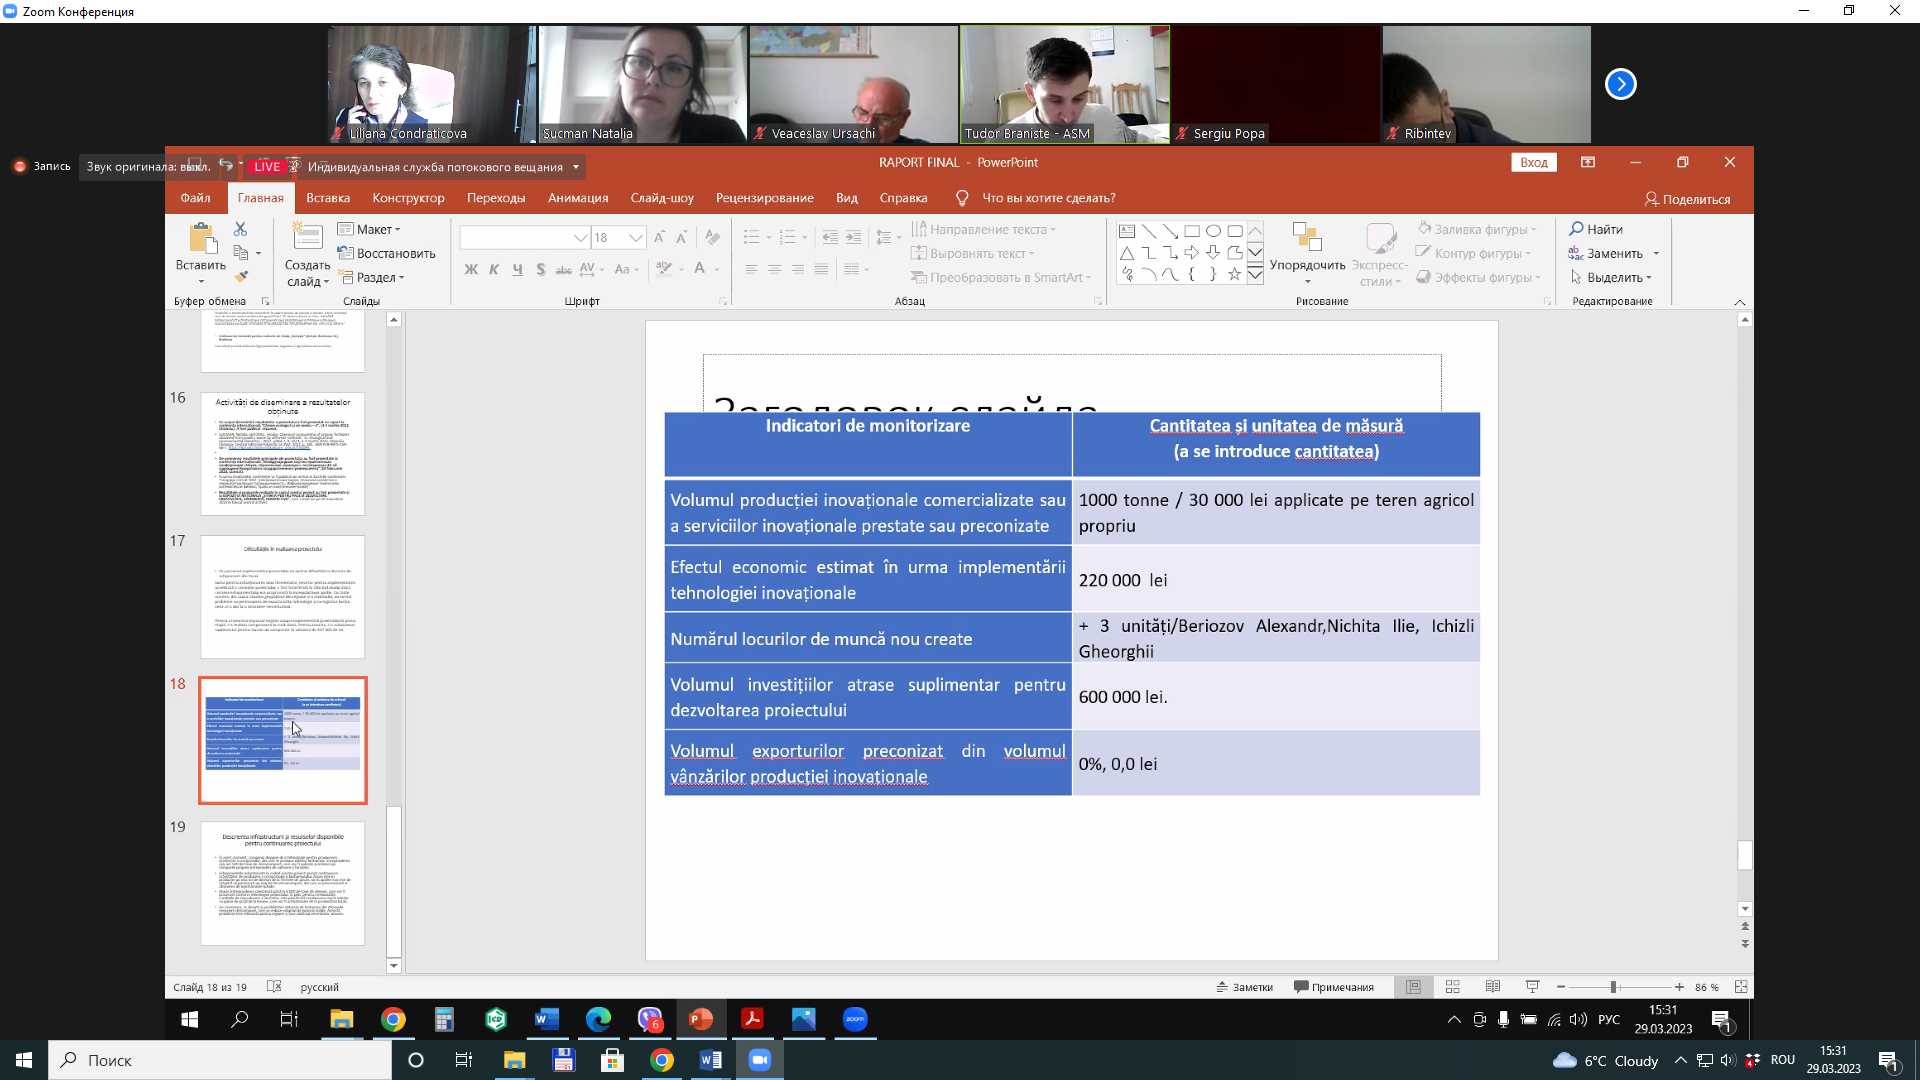
Task: Click the Paste (Вставить) clipboard icon
Action: pos(203,239)
